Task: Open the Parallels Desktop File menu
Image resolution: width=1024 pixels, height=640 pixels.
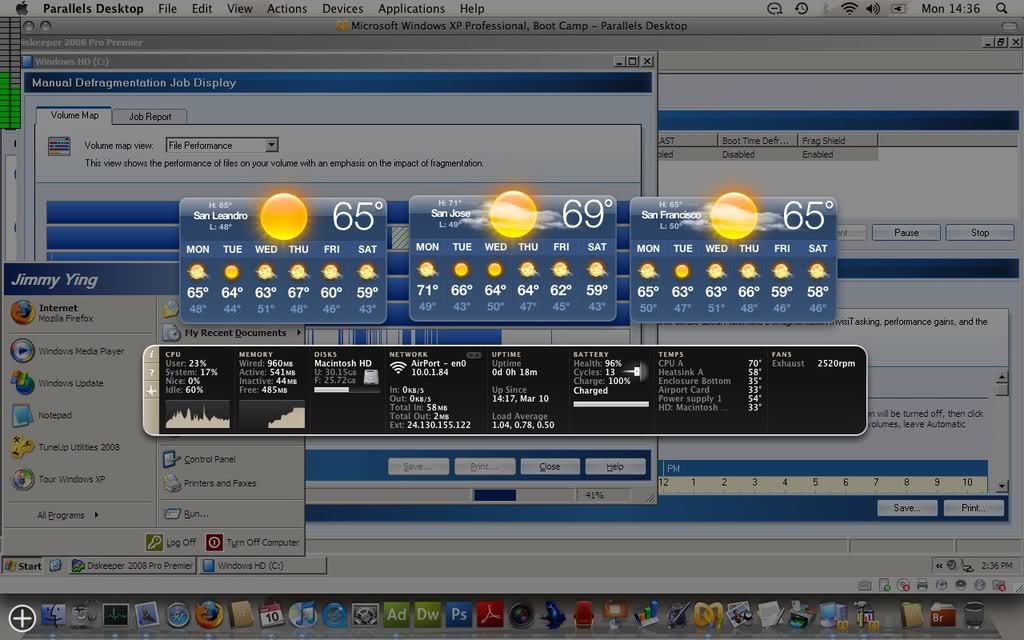Action: click(167, 8)
